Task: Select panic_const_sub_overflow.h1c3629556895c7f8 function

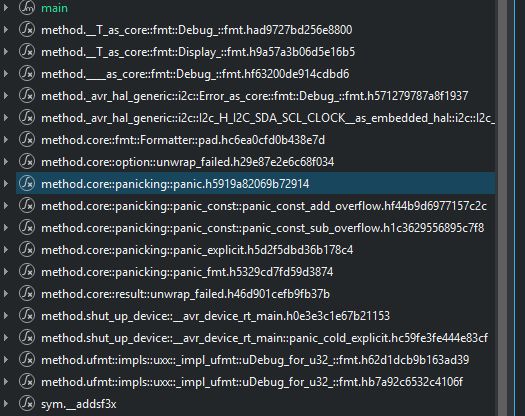Action: click(x=262, y=228)
